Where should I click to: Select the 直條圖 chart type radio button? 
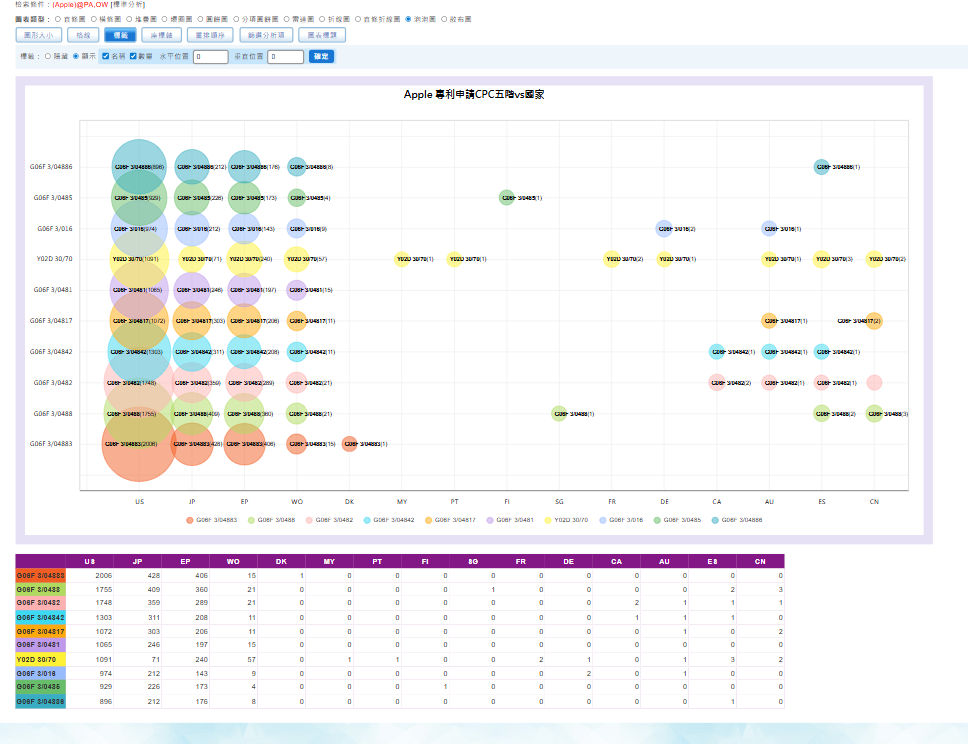coord(58,19)
